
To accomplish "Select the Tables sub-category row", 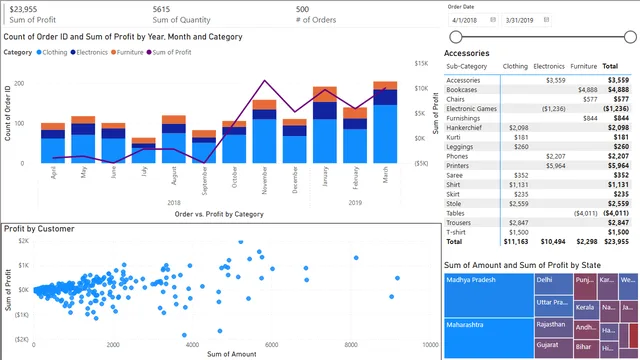I will [538, 213].
